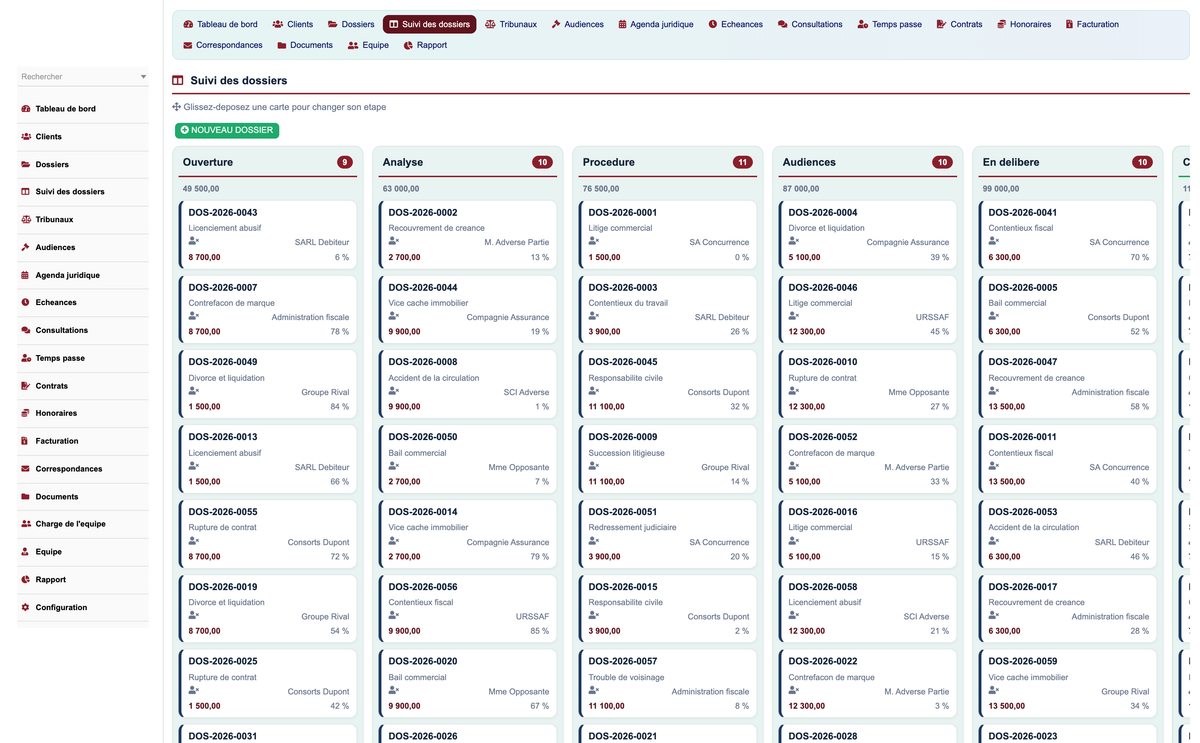1200x743 pixels.
Task: Click 84 % progress on card DOS-2026-0049
Action: coord(340,407)
